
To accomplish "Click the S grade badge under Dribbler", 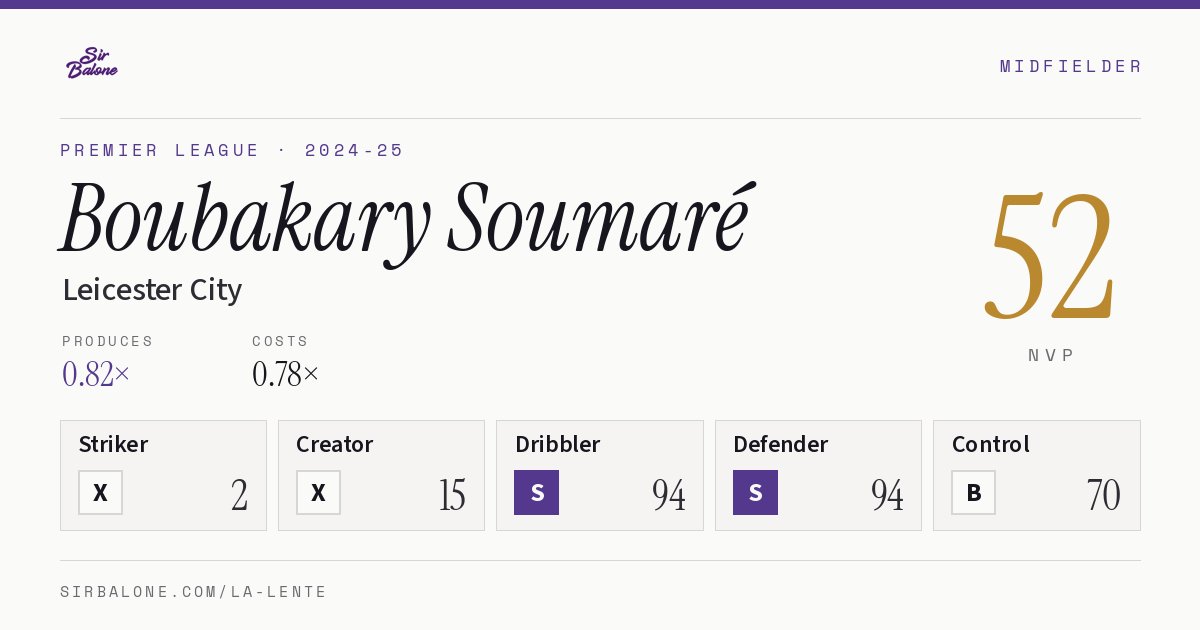I will (537, 493).
